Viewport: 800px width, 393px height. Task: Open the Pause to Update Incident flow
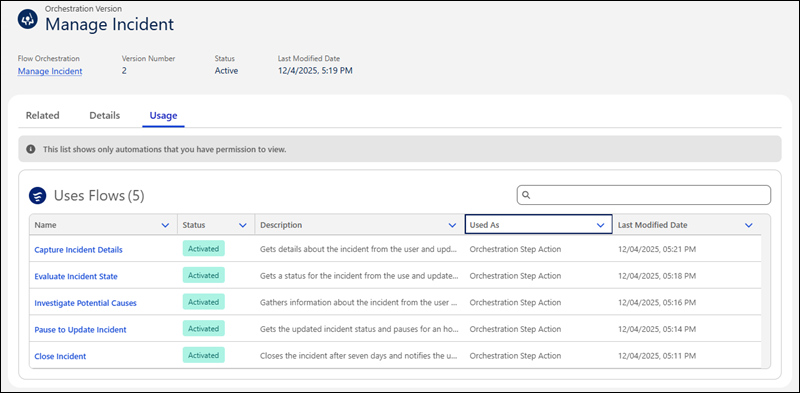pos(80,330)
